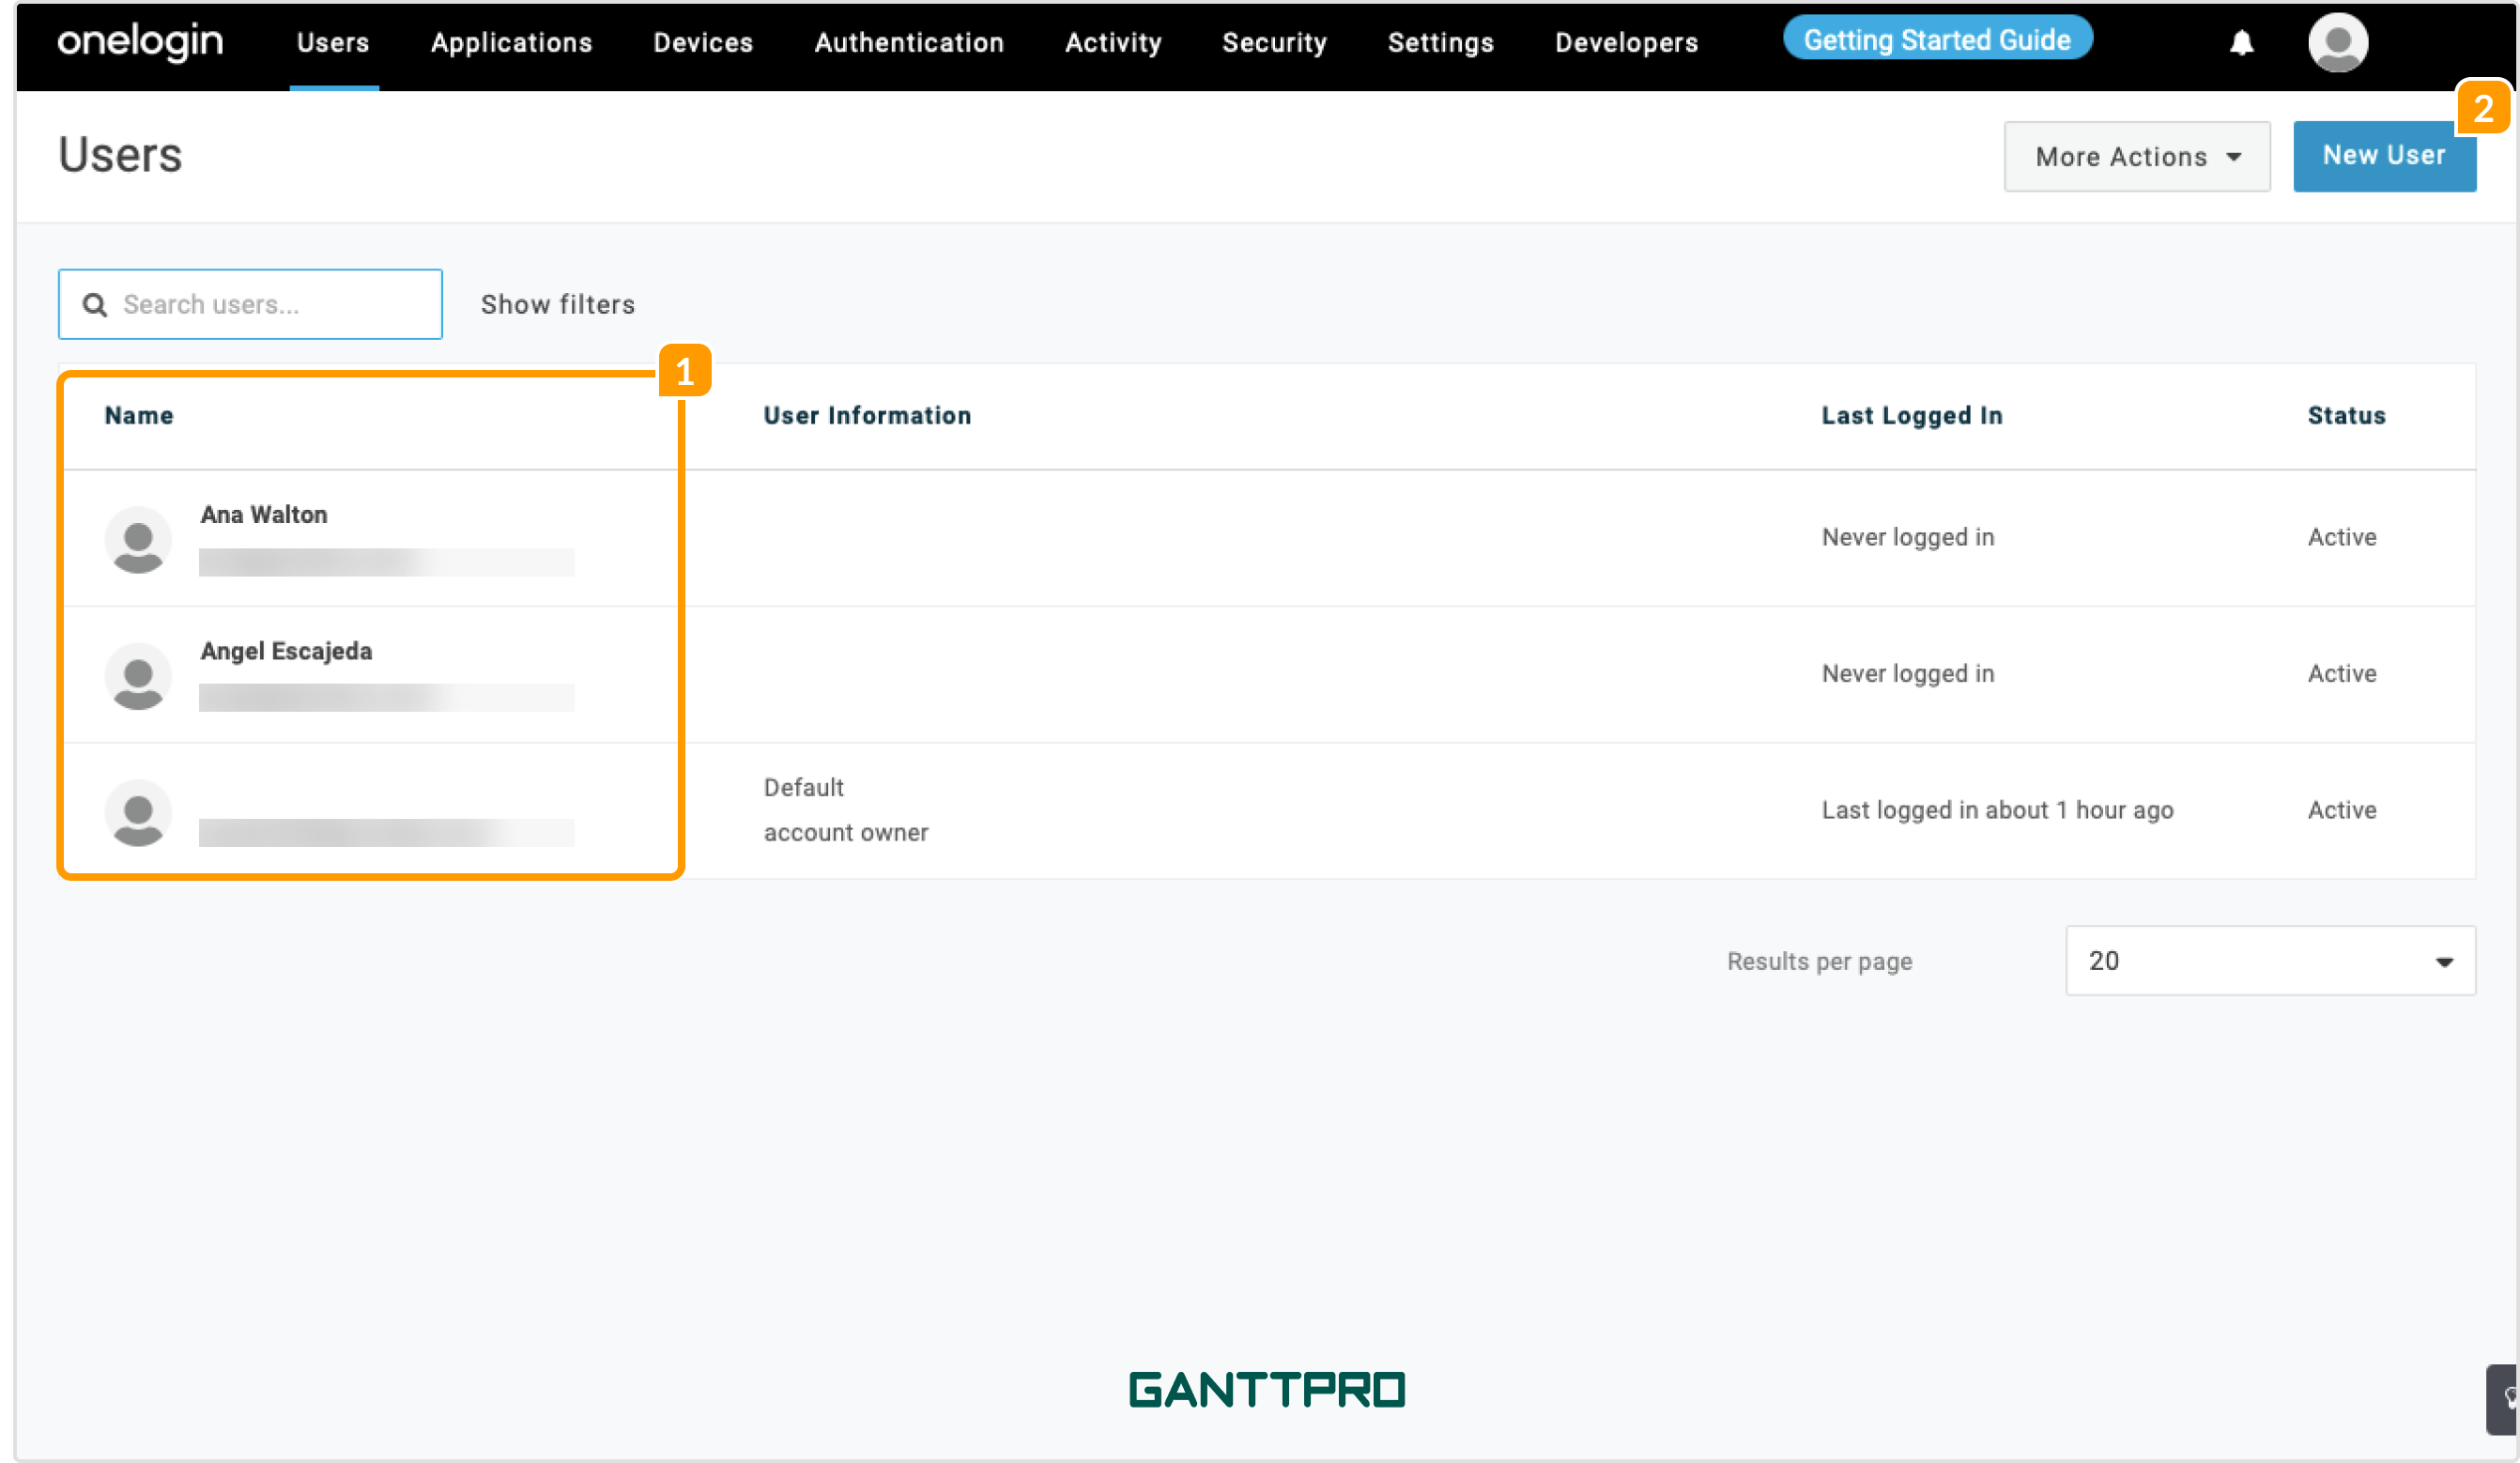The image size is (2520, 1463).
Task: Open the Authentication menu
Action: (909, 43)
